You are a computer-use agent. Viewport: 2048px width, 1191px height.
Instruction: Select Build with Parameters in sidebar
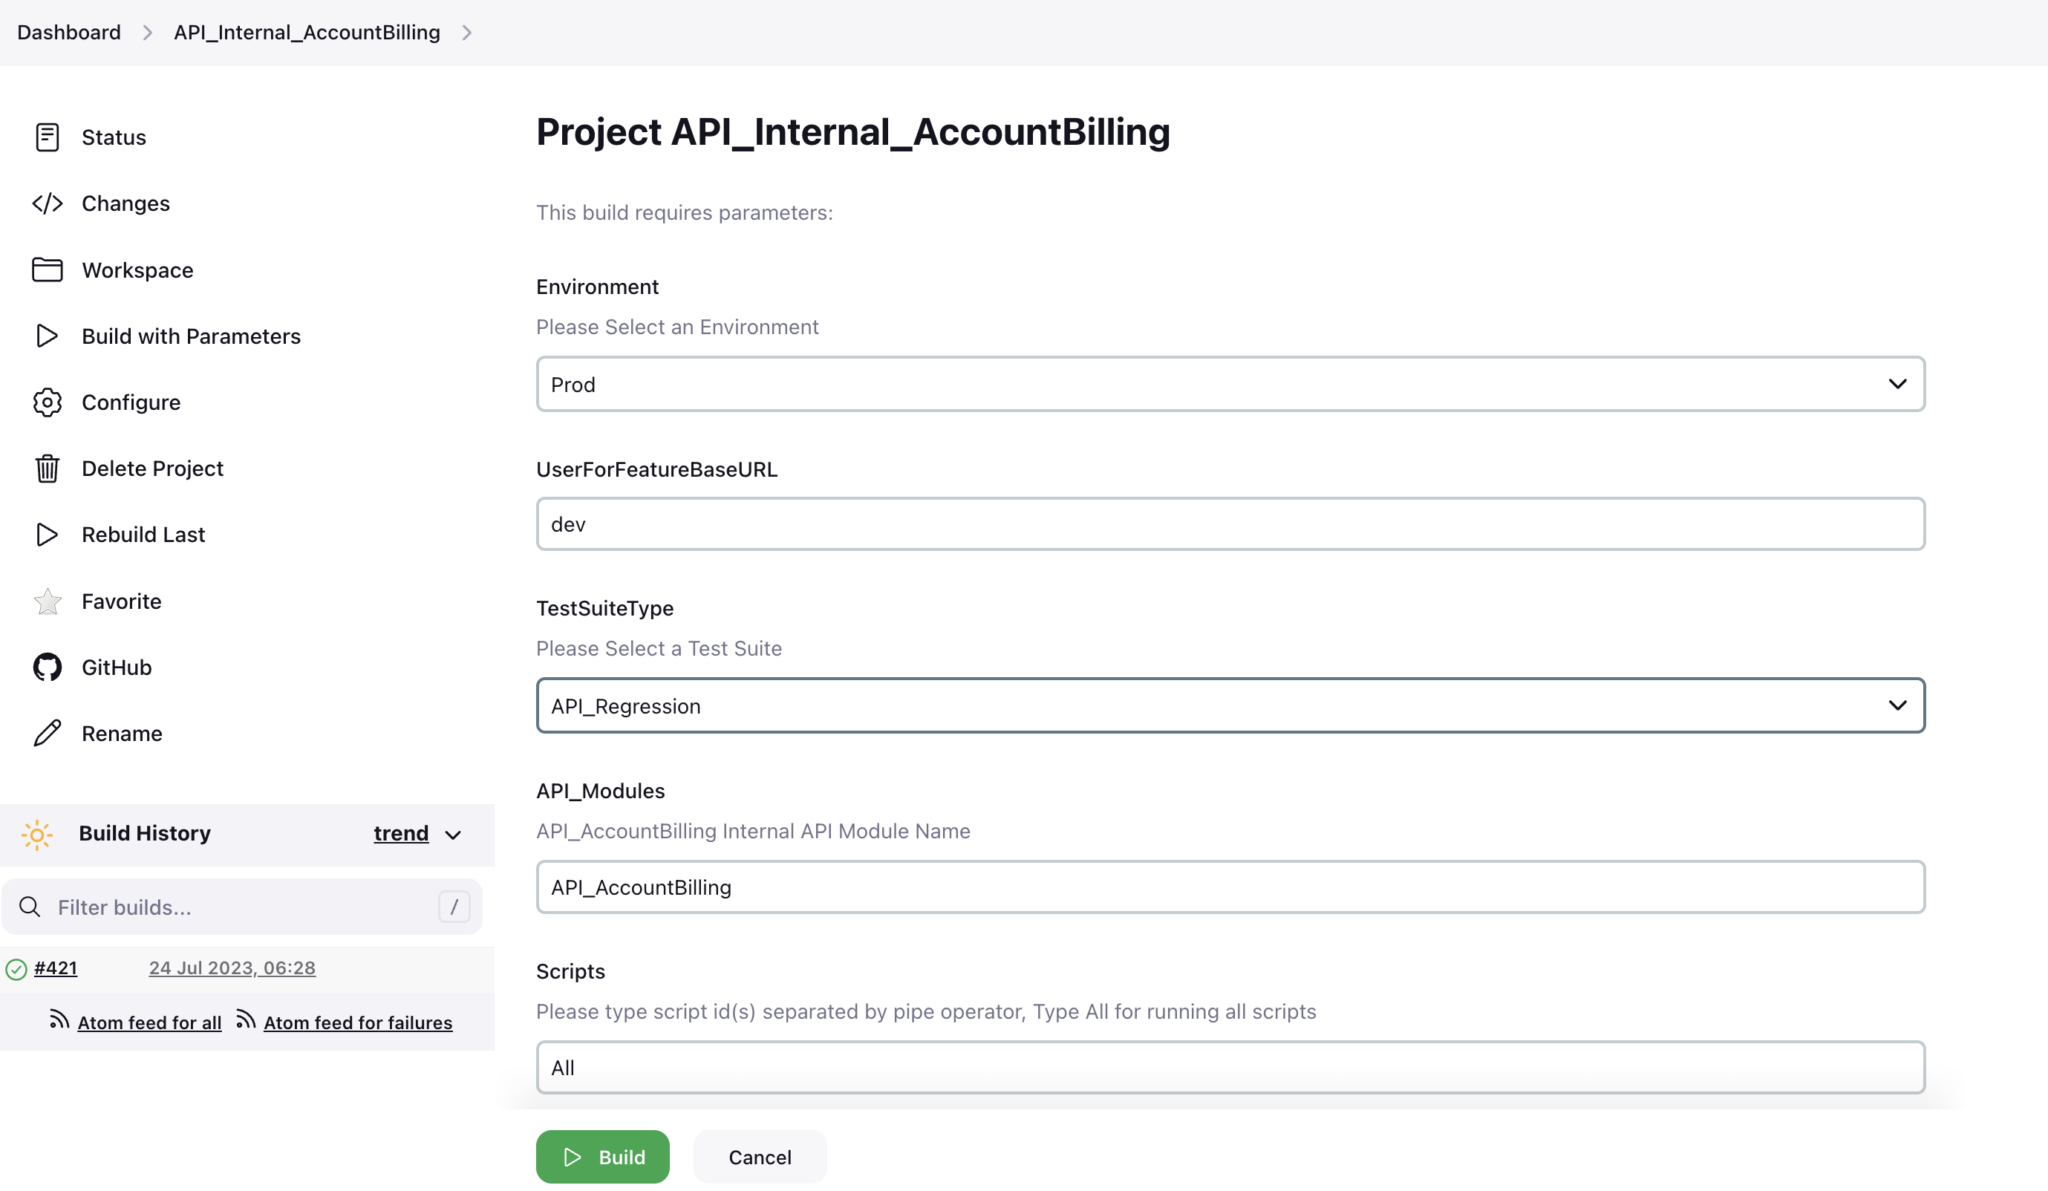(191, 336)
